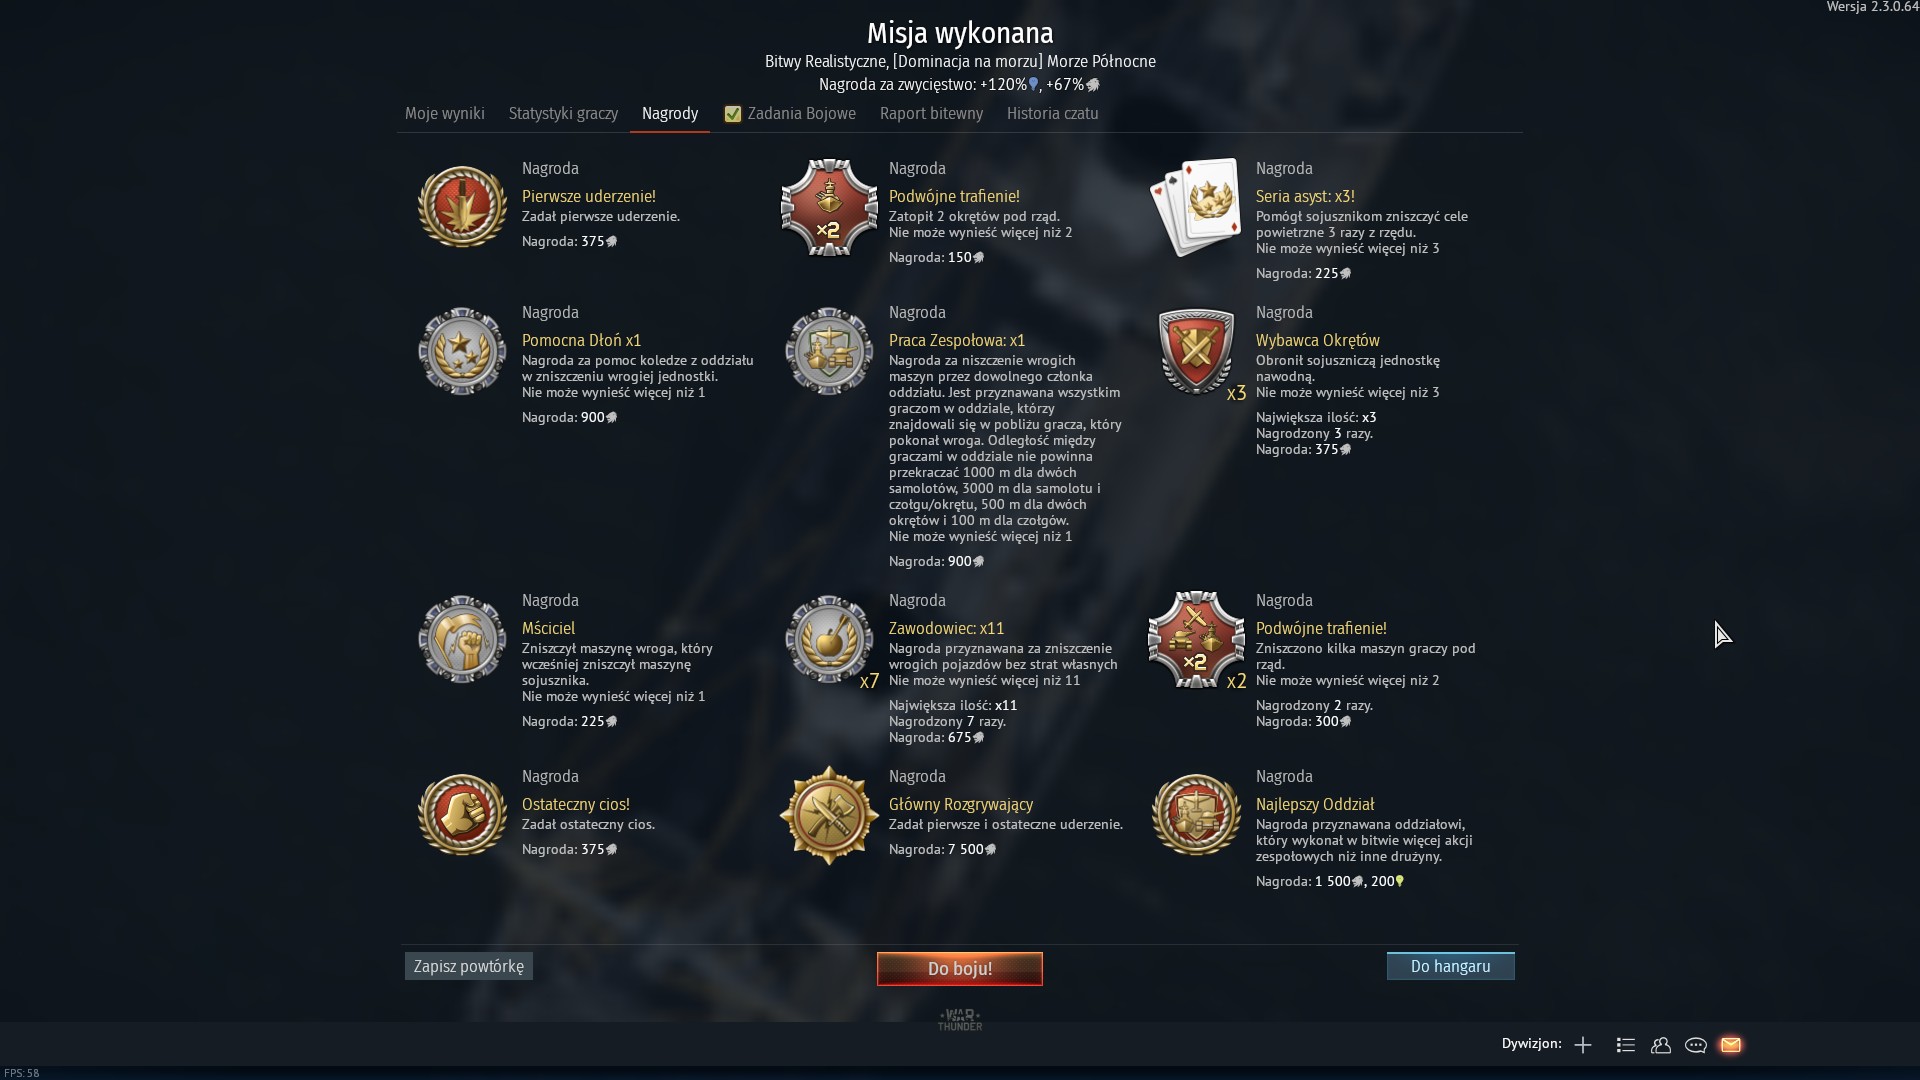The width and height of the screenshot is (1920, 1080).
Task: Click the Wybawca Okrętów shield icon
Action: [x=1196, y=351]
